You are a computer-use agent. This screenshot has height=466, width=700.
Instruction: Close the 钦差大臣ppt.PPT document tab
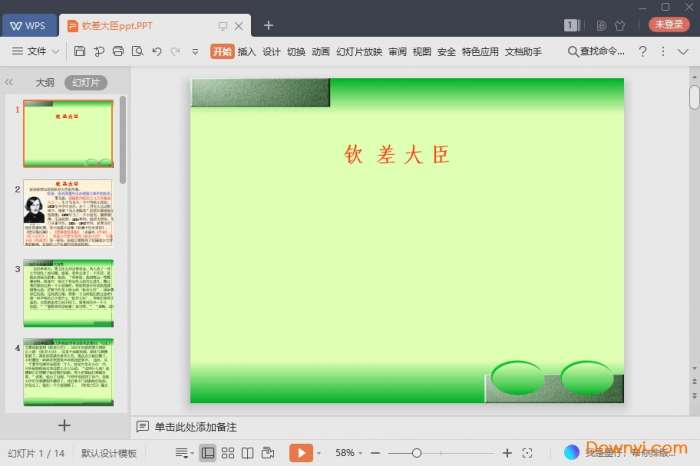239,26
